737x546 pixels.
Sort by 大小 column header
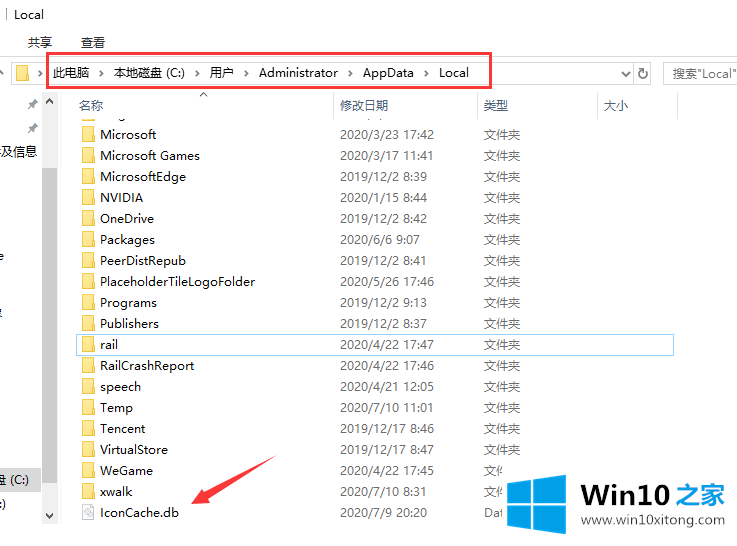(616, 106)
